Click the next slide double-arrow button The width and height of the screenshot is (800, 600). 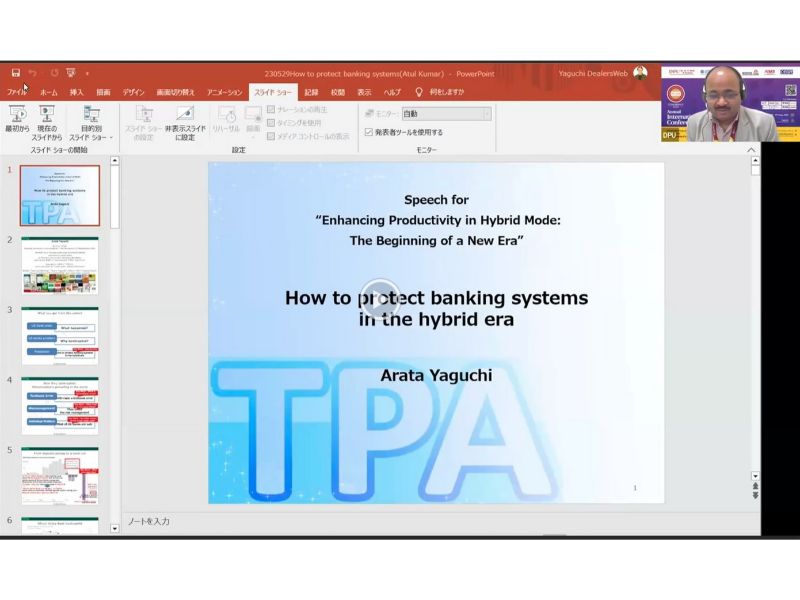click(756, 495)
